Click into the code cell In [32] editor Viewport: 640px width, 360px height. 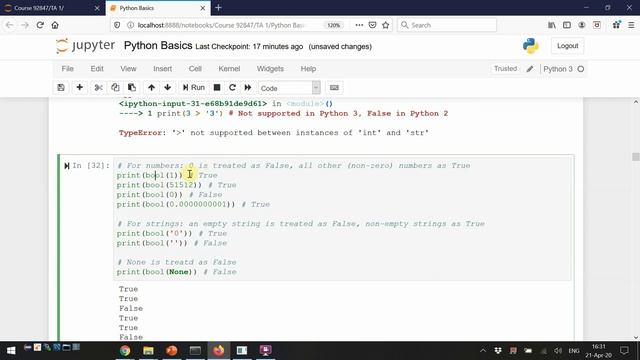343,218
